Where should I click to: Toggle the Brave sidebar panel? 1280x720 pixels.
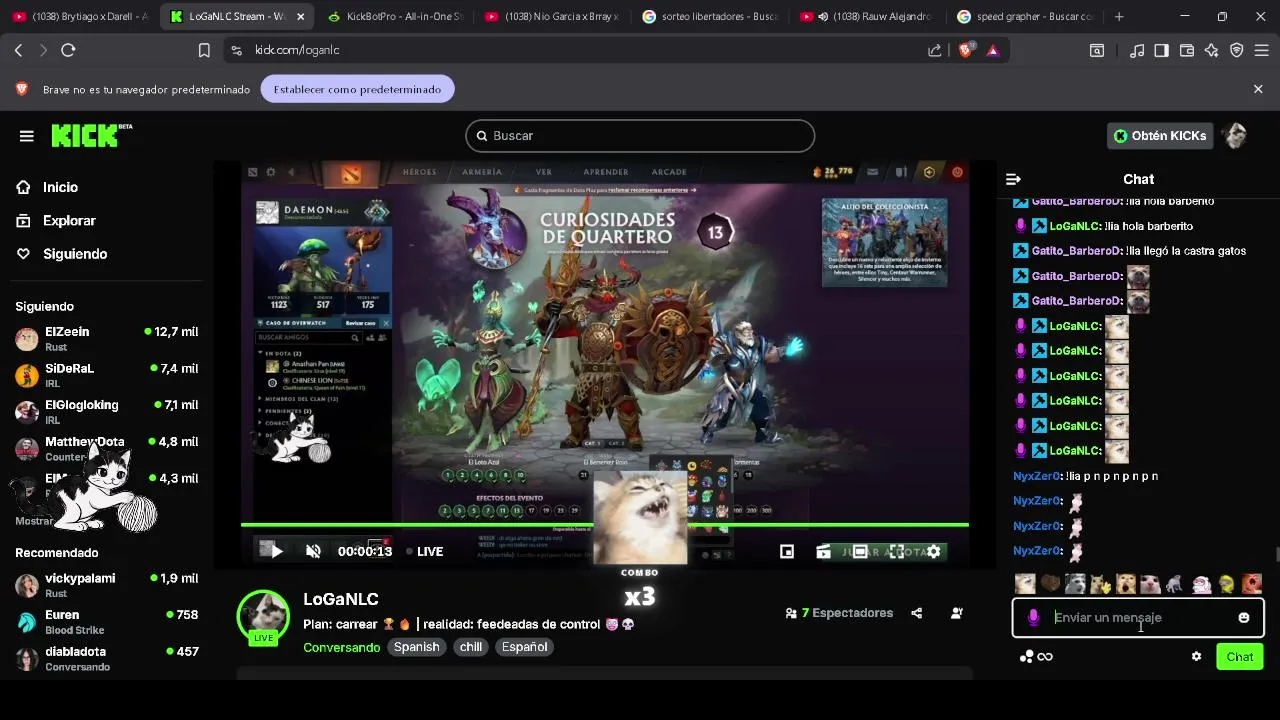[1162, 50]
